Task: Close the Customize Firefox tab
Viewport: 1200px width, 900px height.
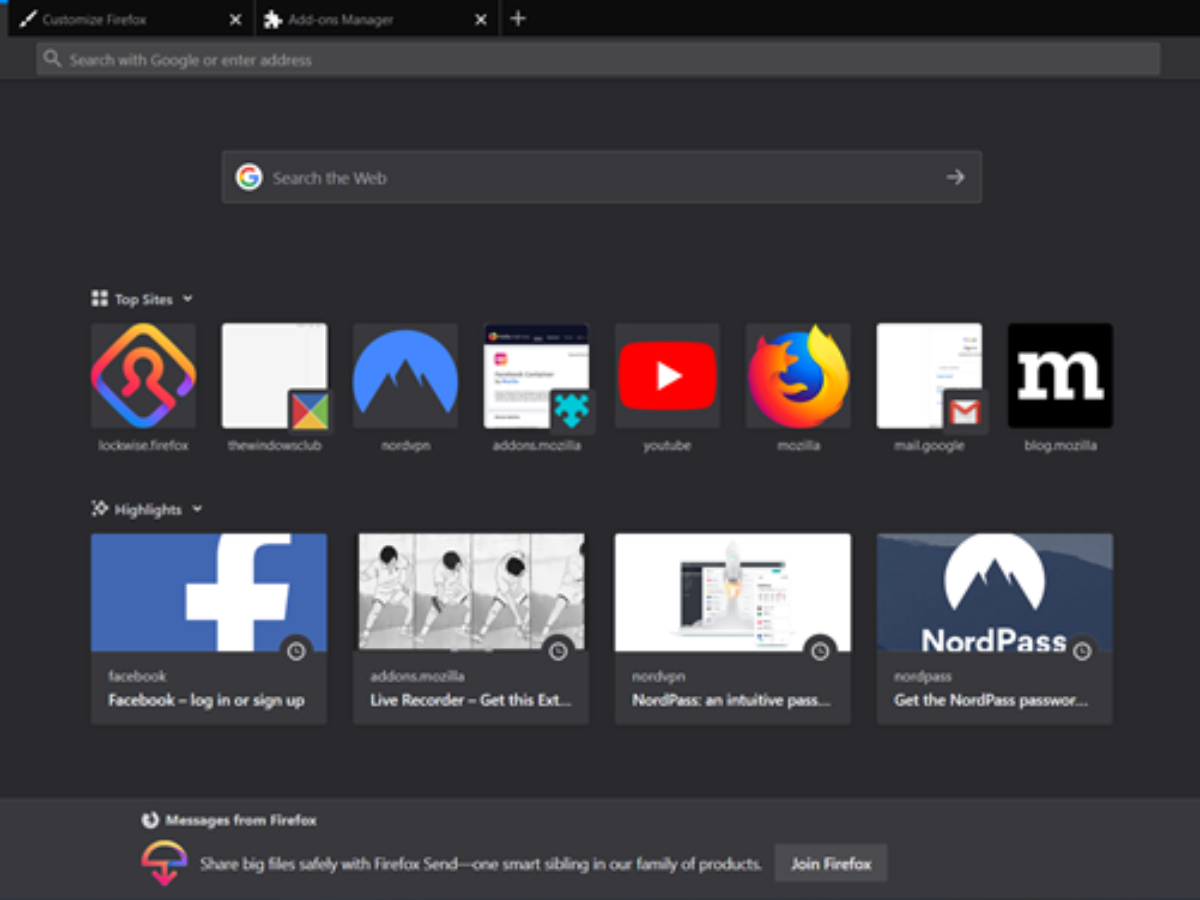Action: click(x=235, y=19)
